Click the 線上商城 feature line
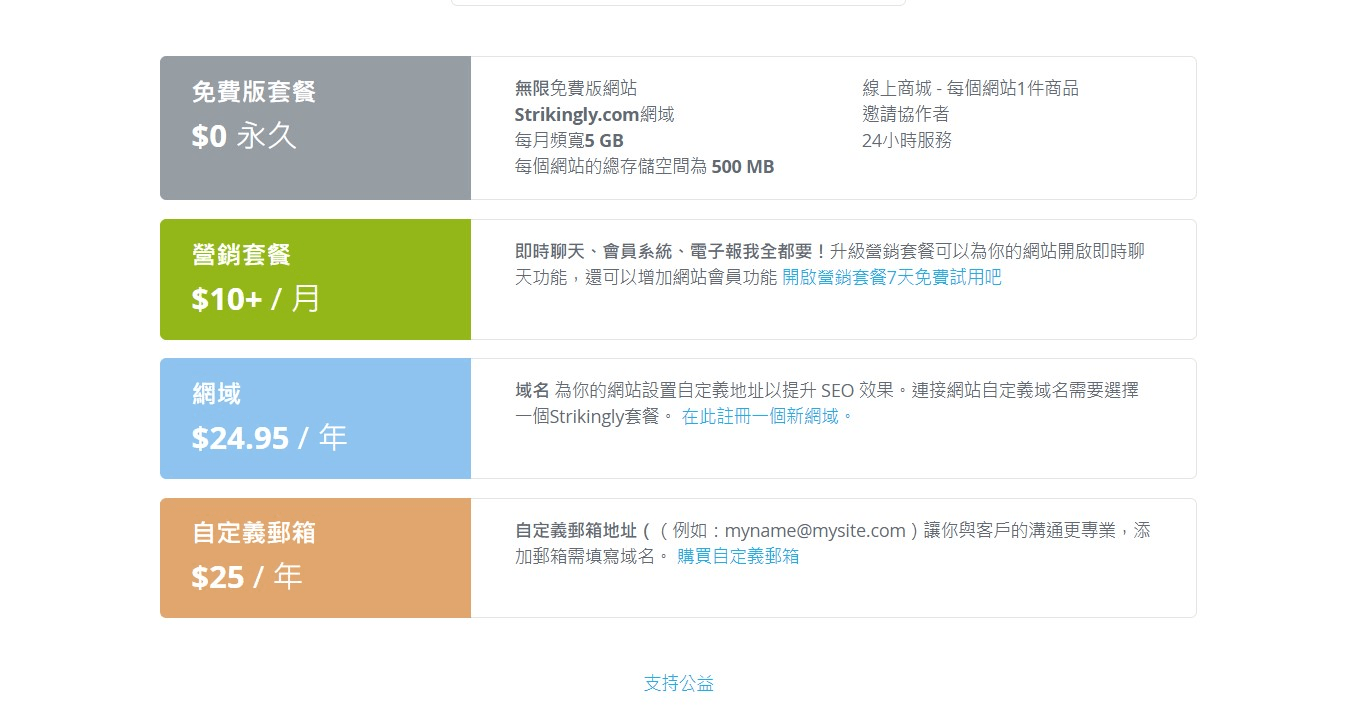1368x724 pixels. pyautogui.click(x=972, y=88)
